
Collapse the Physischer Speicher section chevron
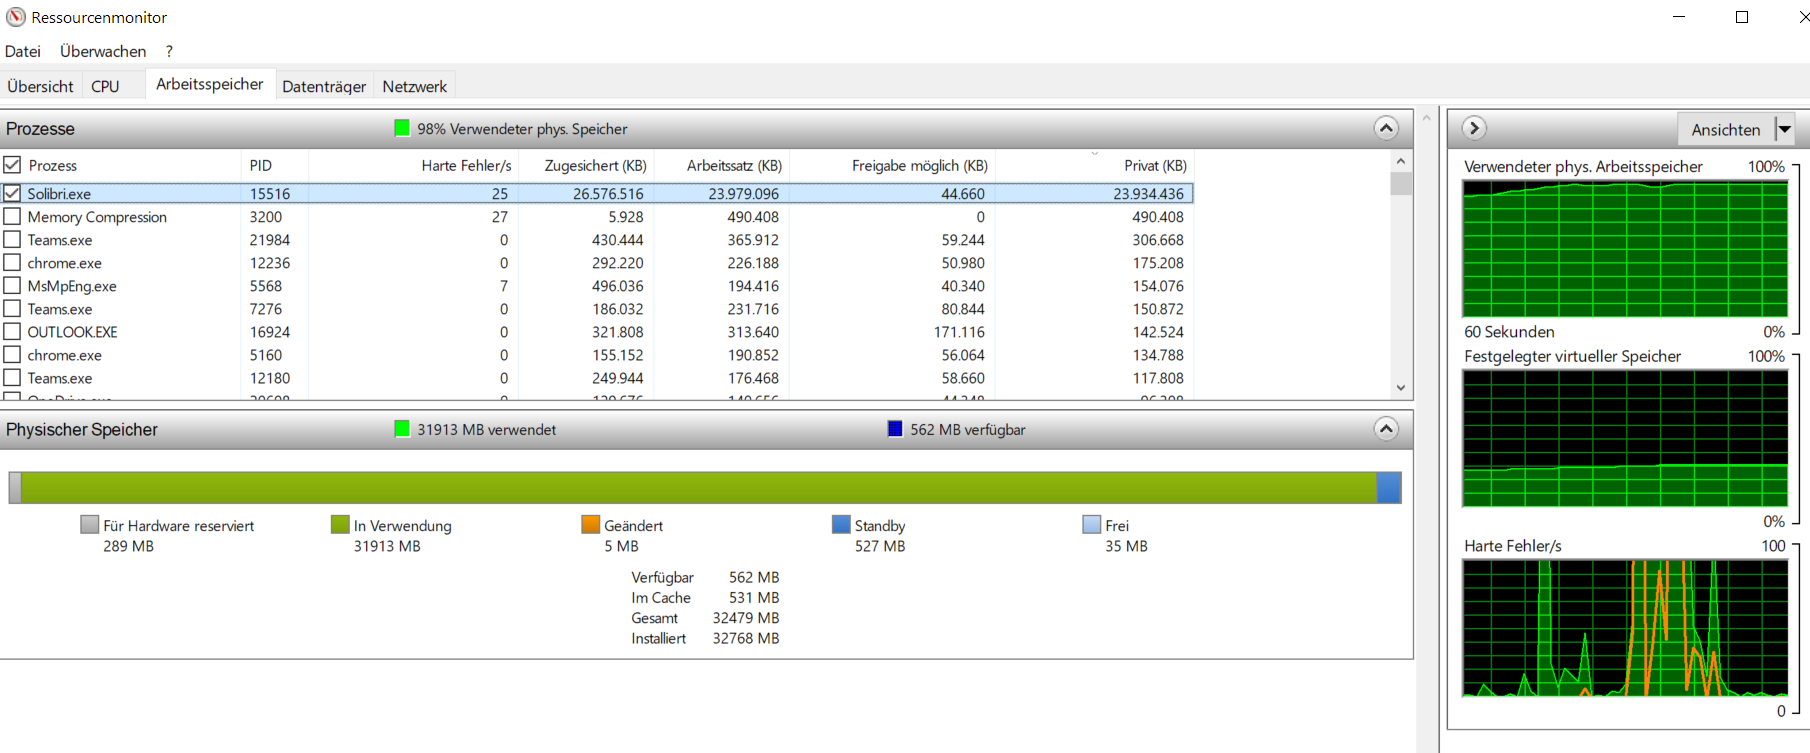[x=1386, y=429]
